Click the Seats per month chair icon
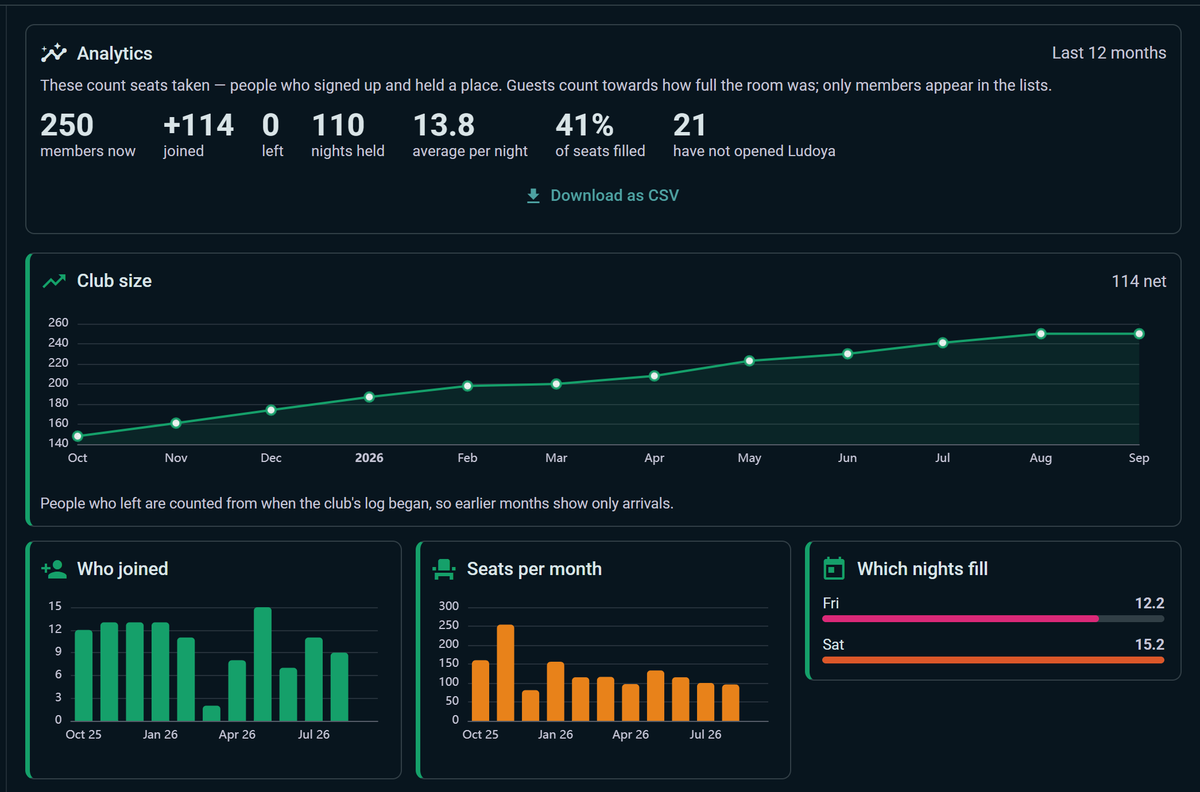 [443, 569]
